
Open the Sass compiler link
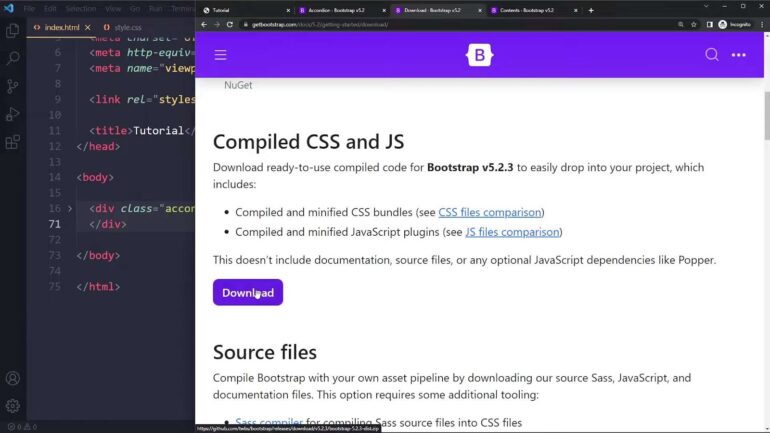click(x=269, y=422)
